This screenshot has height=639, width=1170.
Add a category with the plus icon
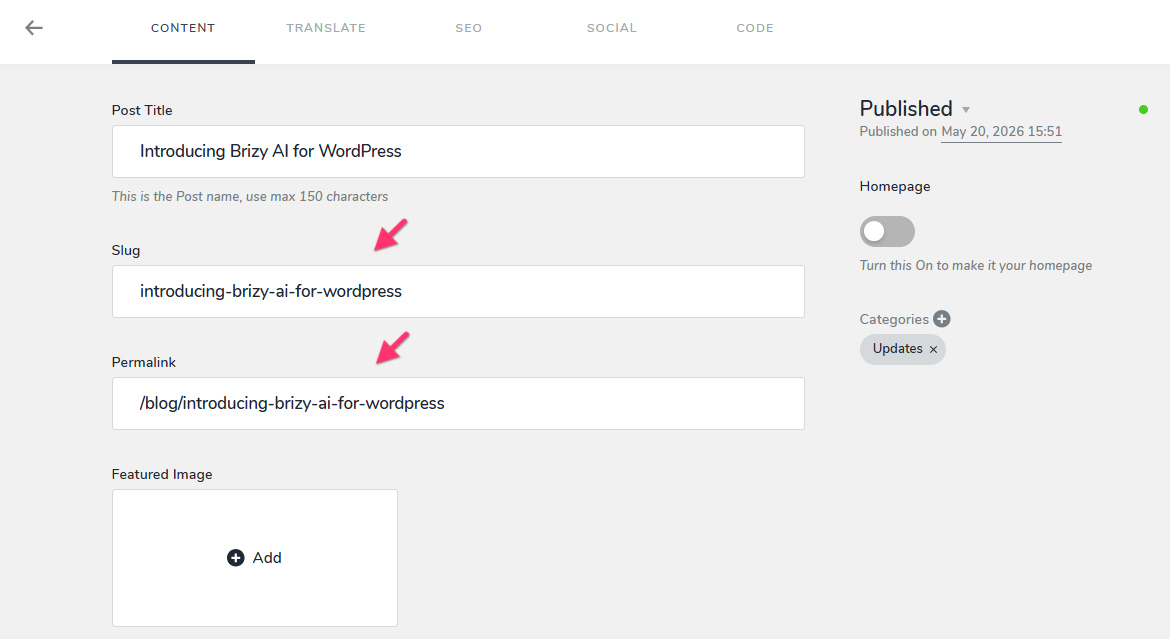click(x=942, y=319)
